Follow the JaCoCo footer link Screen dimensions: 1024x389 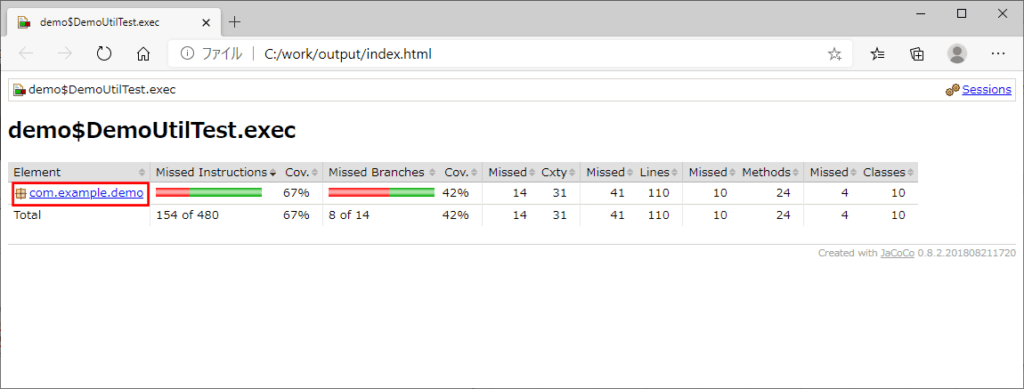pos(897,253)
